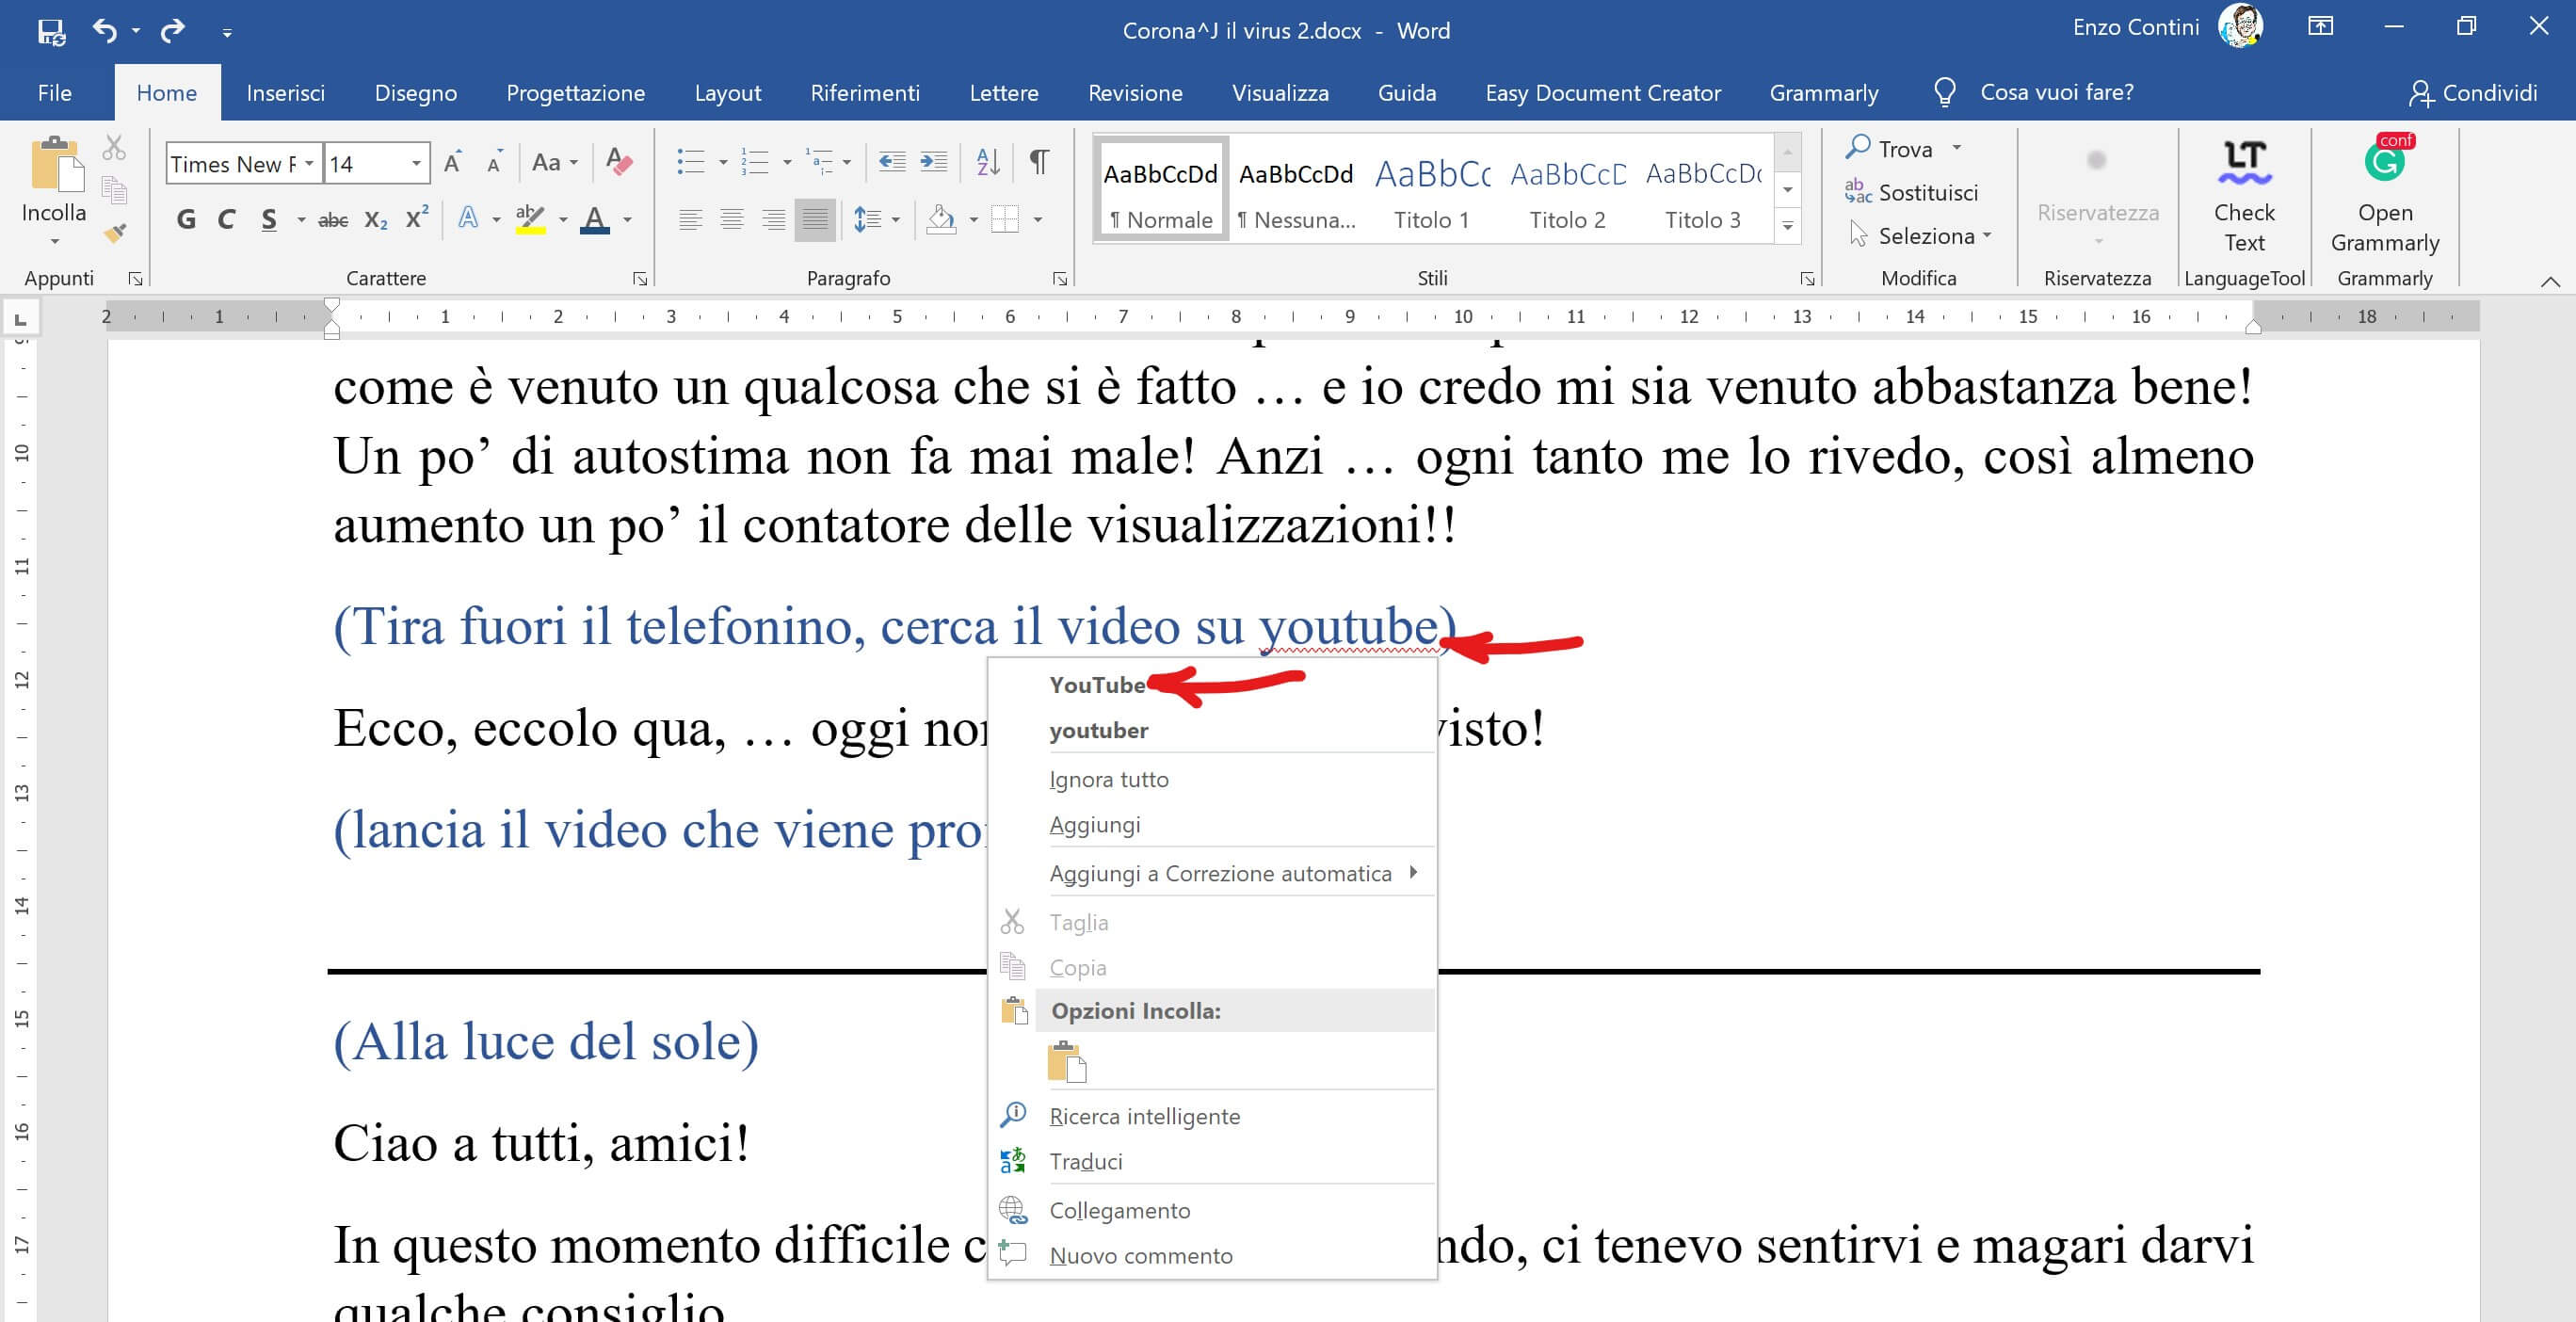This screenshot has width=2576, height=1322.
Task: Click the Cosa vuoi fare search field
Action: 2055,93
